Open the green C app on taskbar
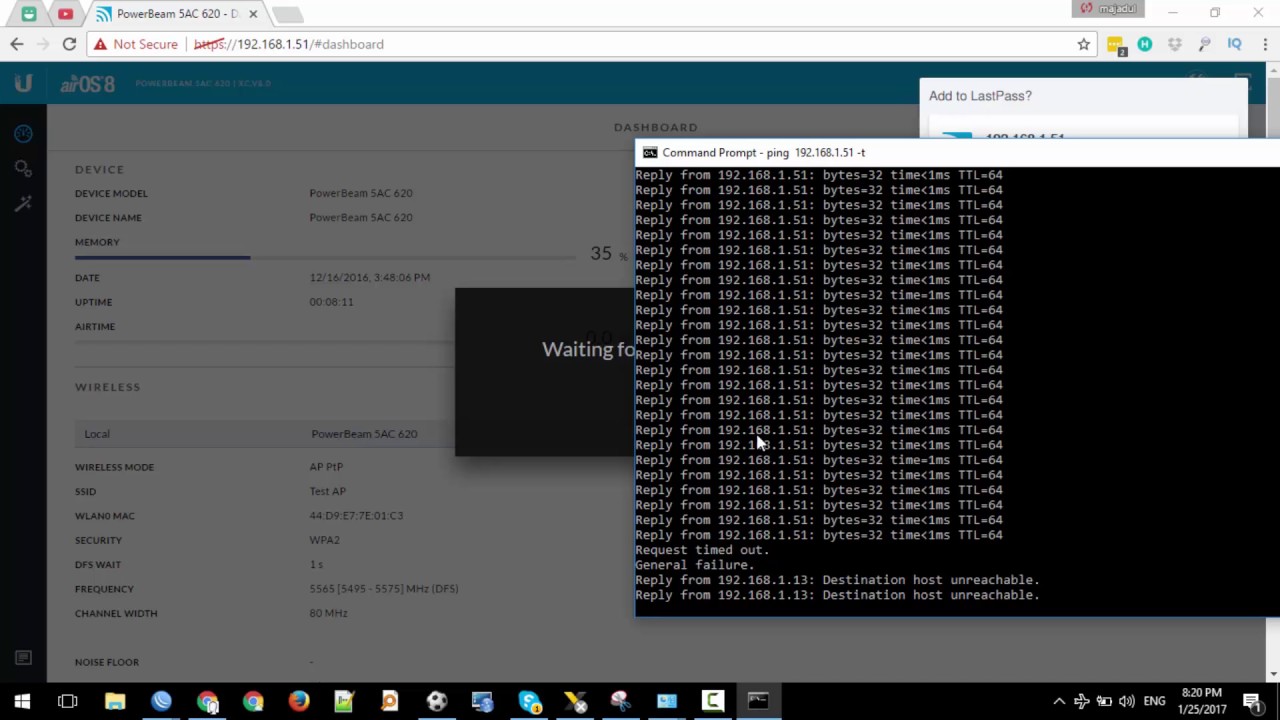The height and width of the screenshot is (720, 1280). tap(713, 701)
